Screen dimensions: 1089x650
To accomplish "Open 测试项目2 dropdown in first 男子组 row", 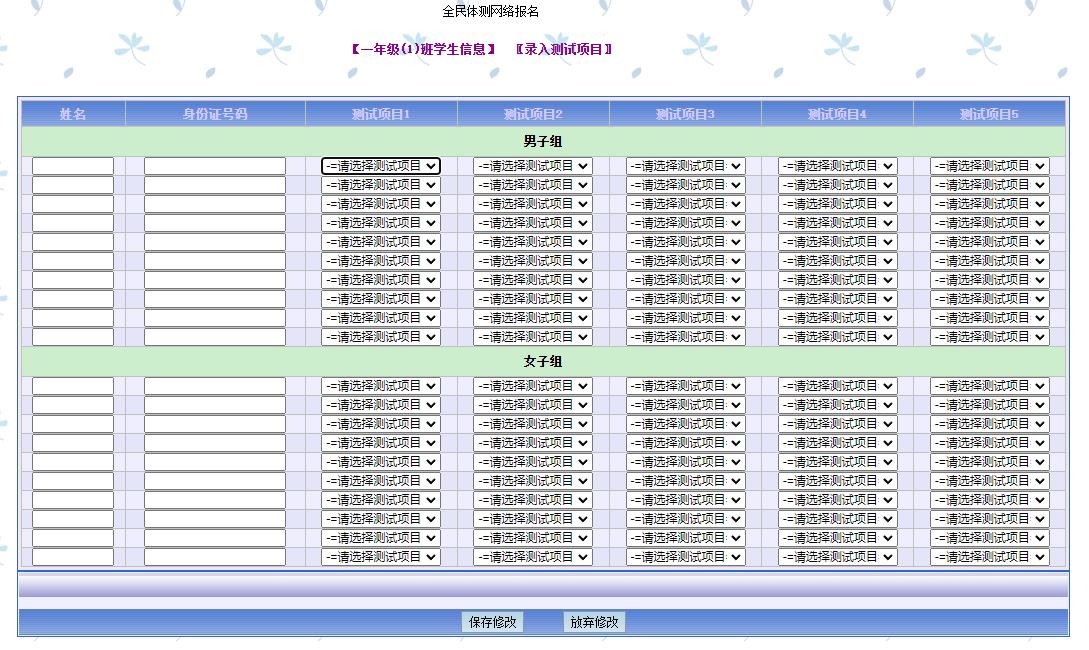I will (532, 166).
